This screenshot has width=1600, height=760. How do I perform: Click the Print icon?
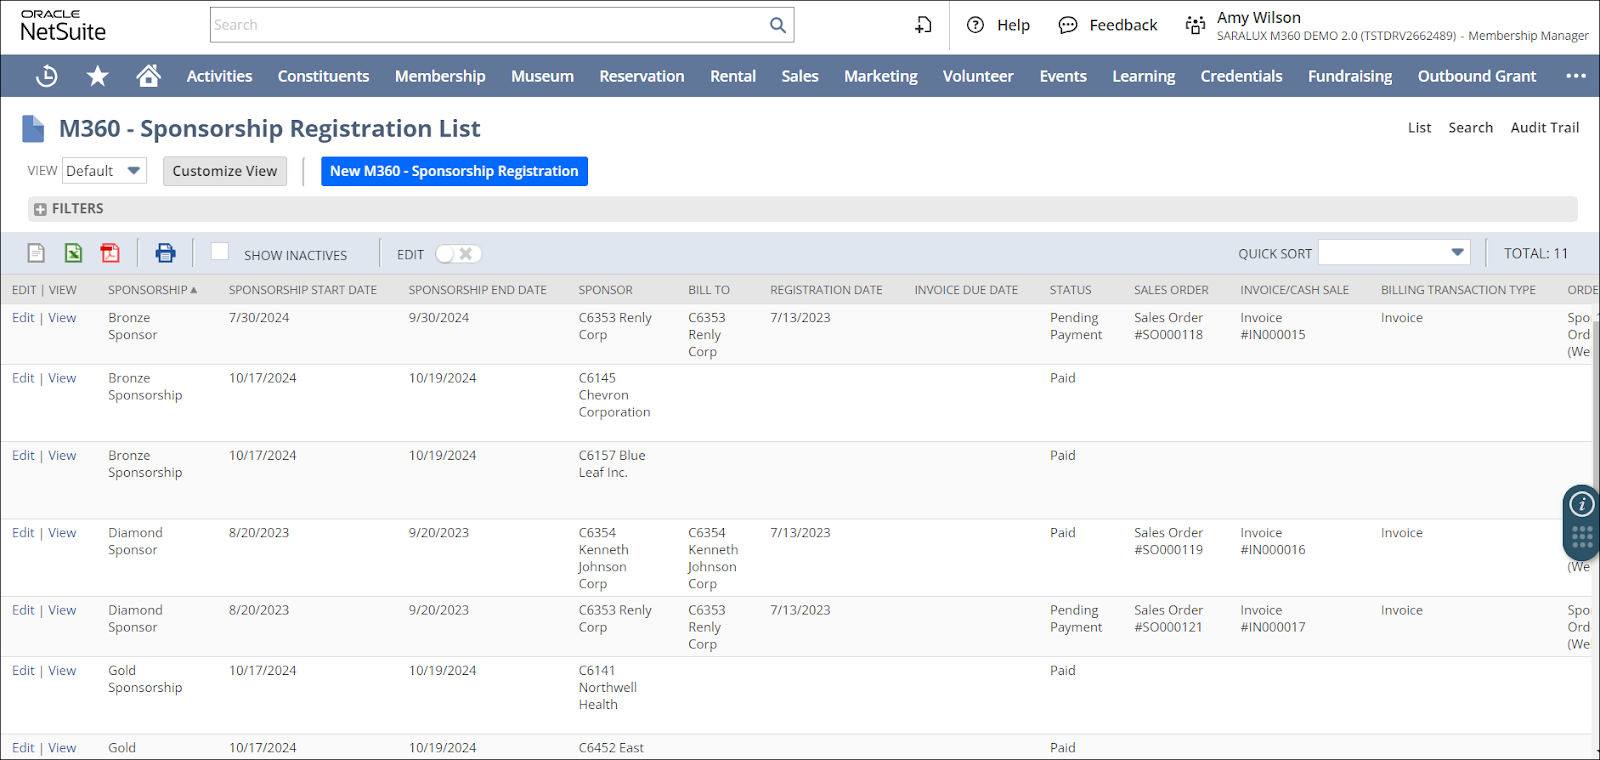coord(165,254)
